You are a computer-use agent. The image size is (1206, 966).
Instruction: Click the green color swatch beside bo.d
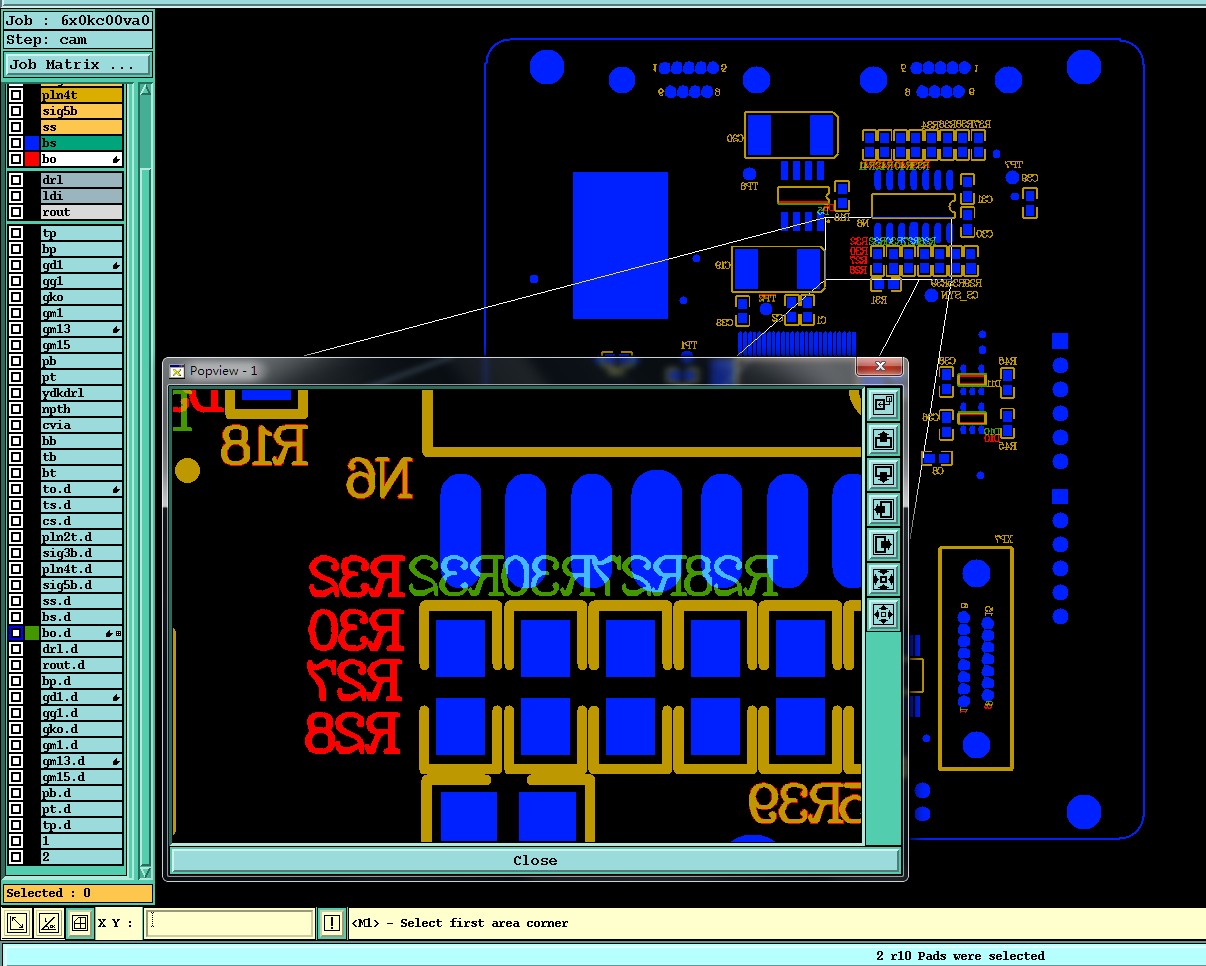pyautogui.click(x=32, y=633)
